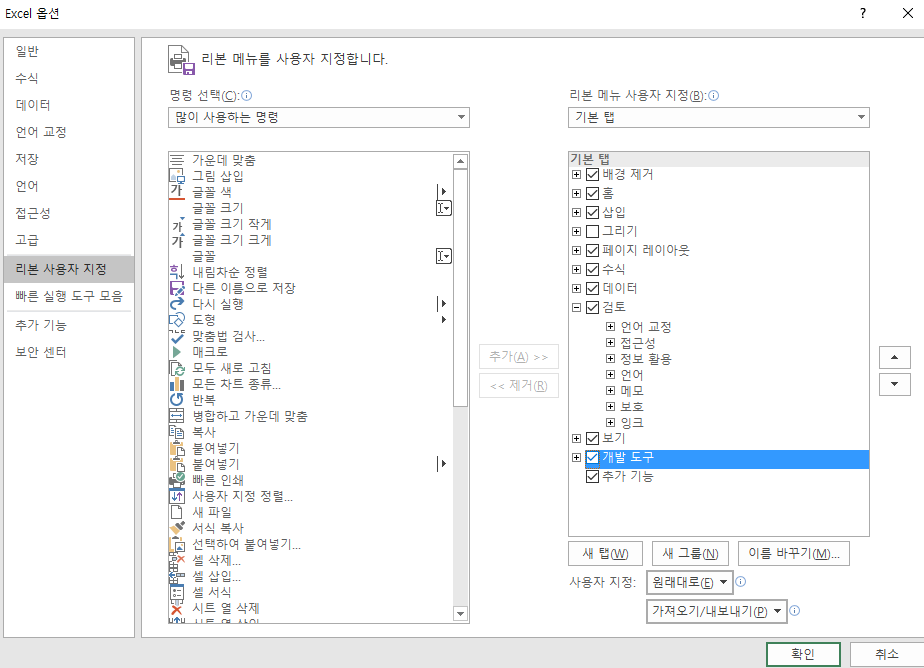Click the 다른 이름으로 저장 icon
924x668 pixels.
click(x=177, y=287)
